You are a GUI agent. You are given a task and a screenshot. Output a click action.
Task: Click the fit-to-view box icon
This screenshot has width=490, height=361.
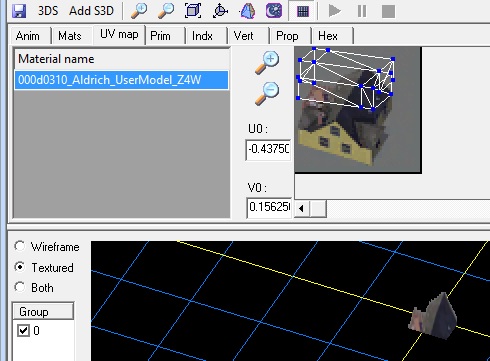pyautogui.click(x=193, y=11)
